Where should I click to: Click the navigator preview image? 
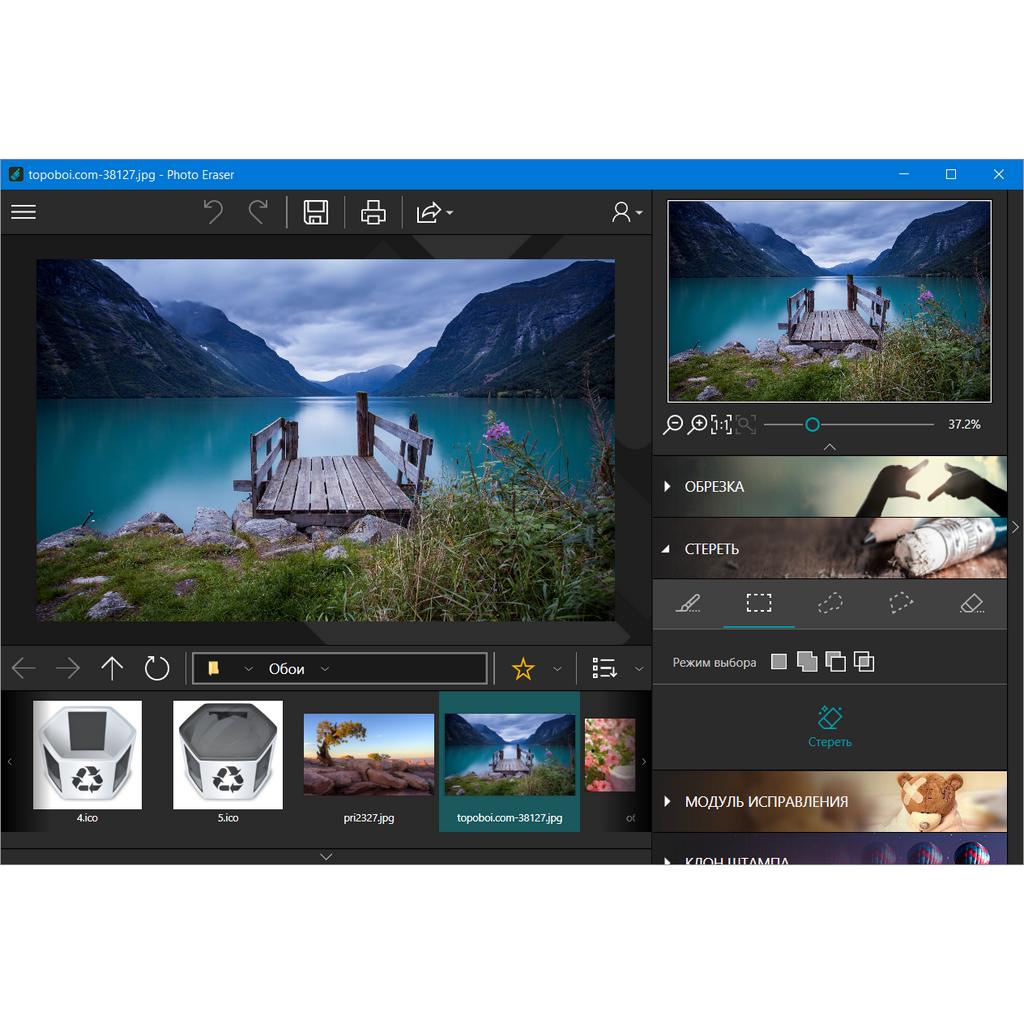pyautogui.click(x=829, y=301)
